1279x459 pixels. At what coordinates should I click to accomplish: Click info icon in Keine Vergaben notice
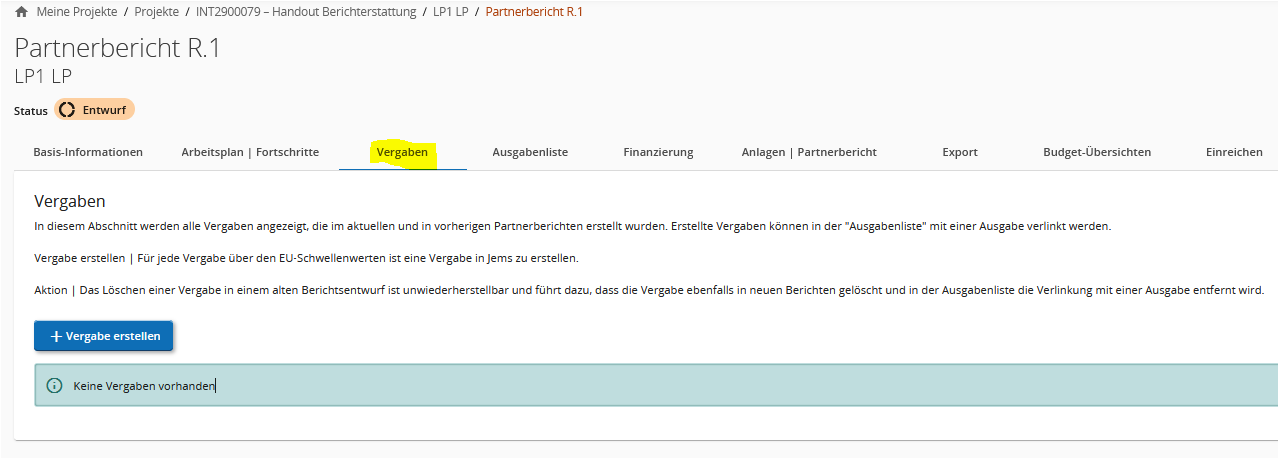[55, 385]
